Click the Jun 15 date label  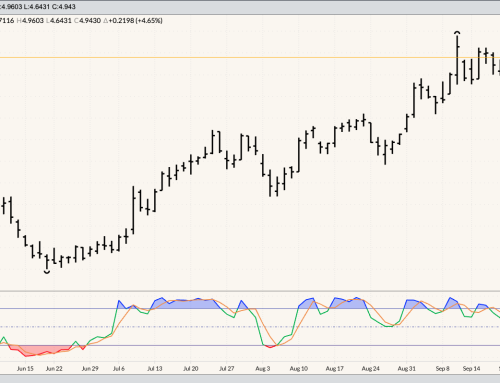(25, 368)
